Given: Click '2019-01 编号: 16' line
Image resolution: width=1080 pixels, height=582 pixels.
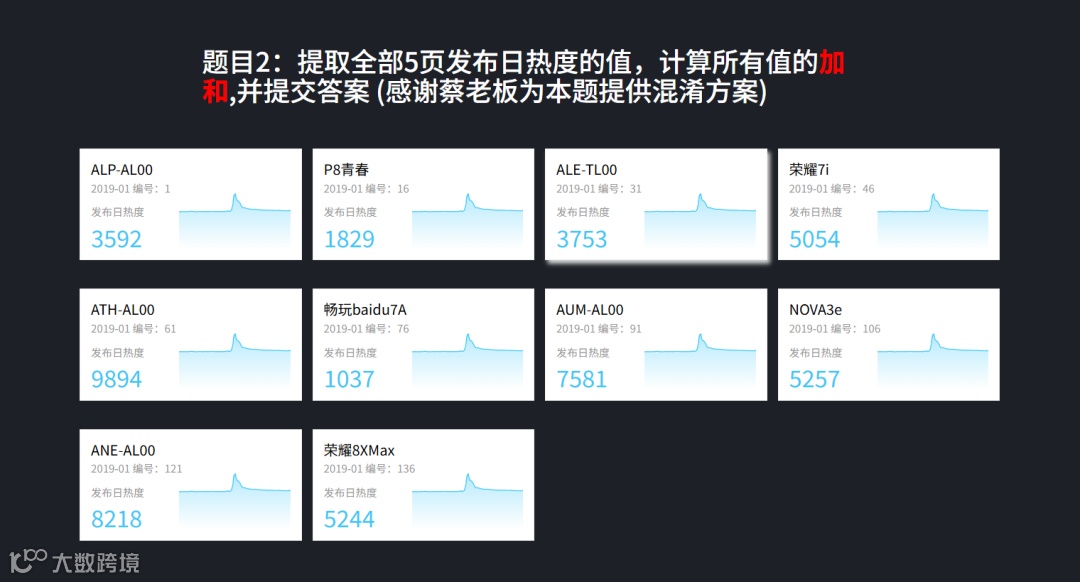Looking at the screenshot, I should [366, 189].
